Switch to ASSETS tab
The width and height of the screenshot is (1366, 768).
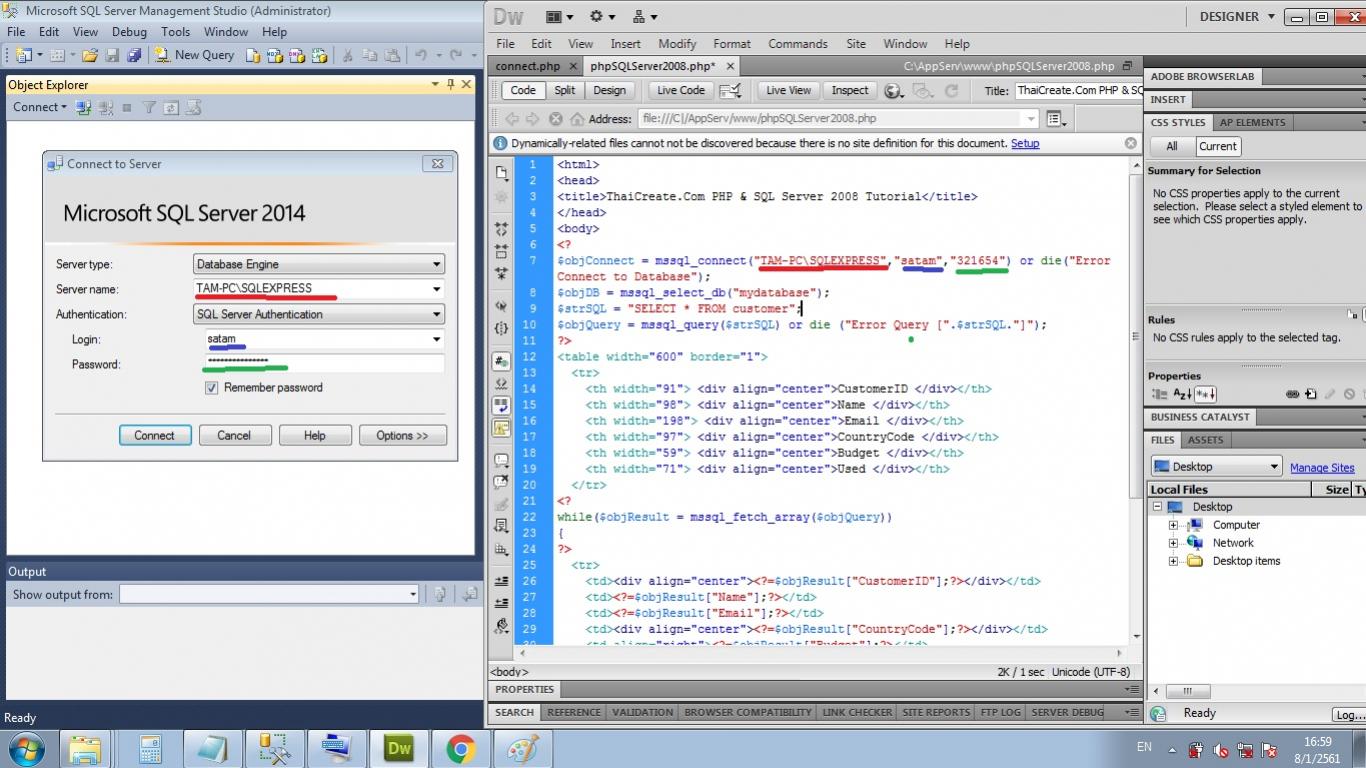point(1205,440)
